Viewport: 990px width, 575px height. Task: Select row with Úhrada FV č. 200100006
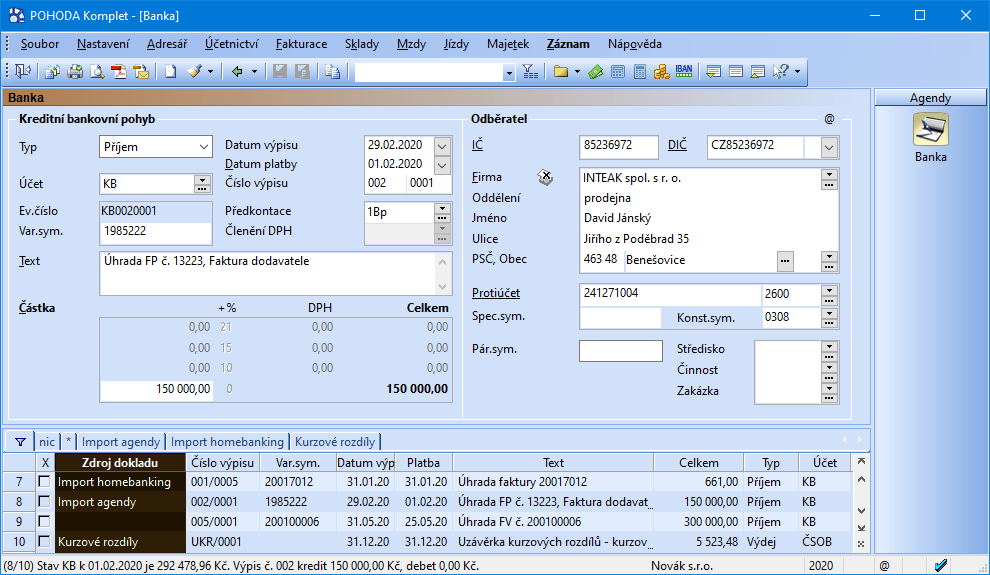click(426, 522)
